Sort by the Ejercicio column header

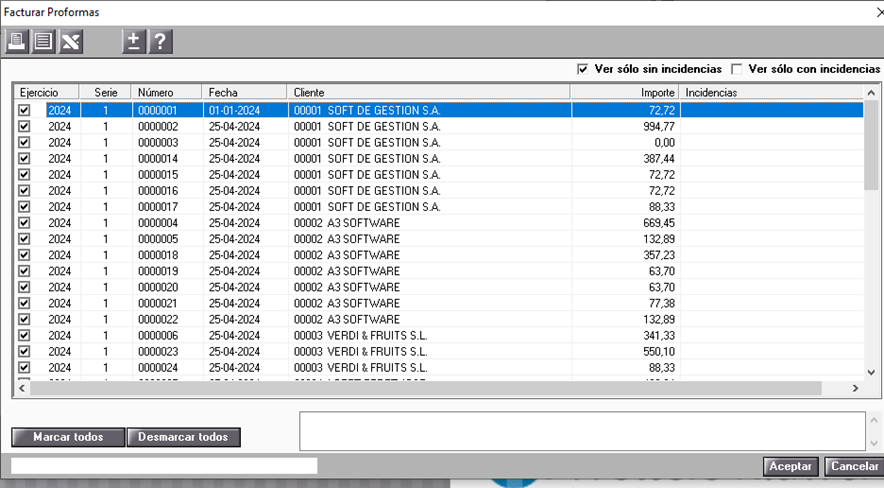click(47, 92)
